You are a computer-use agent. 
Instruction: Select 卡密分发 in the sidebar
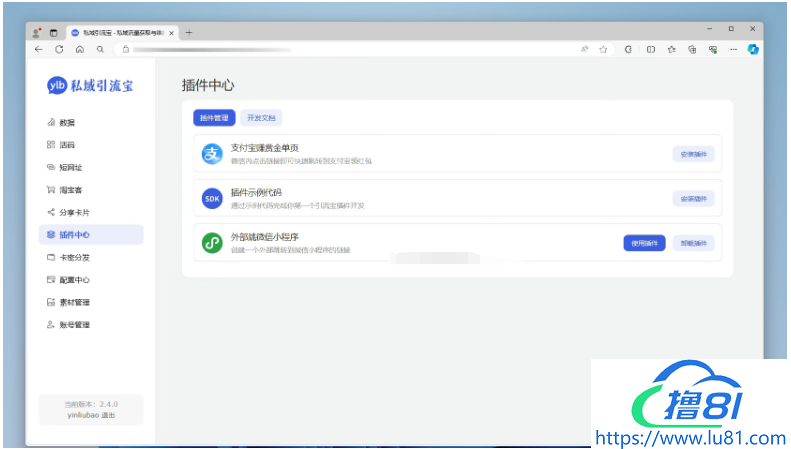click(74, 257)
